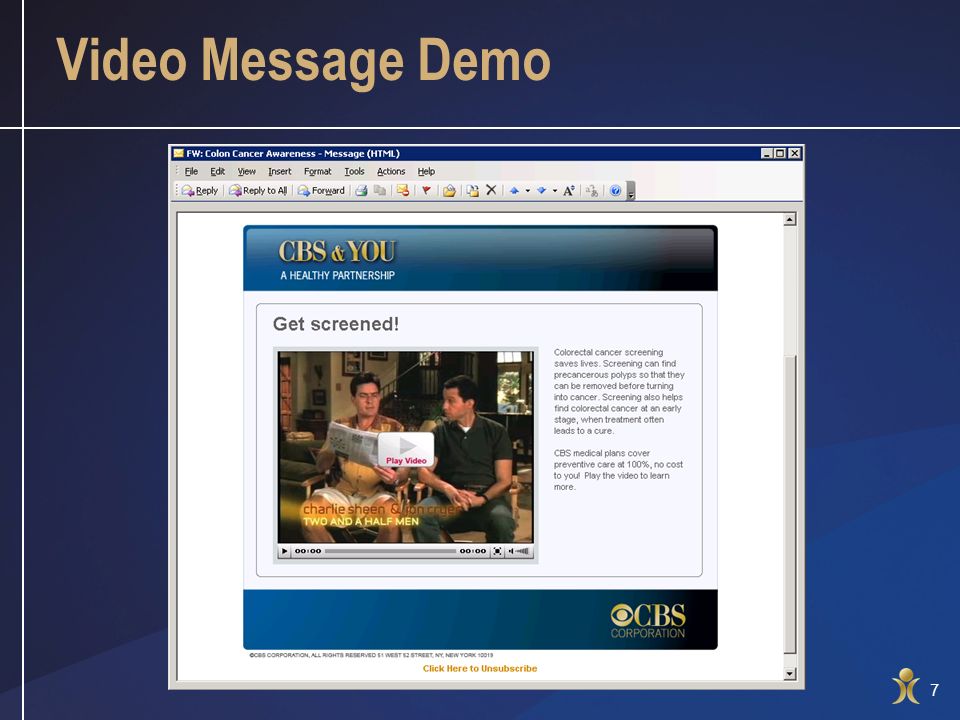960x720 pixels.
Task: Close the message window
Action: pos(794,153)
